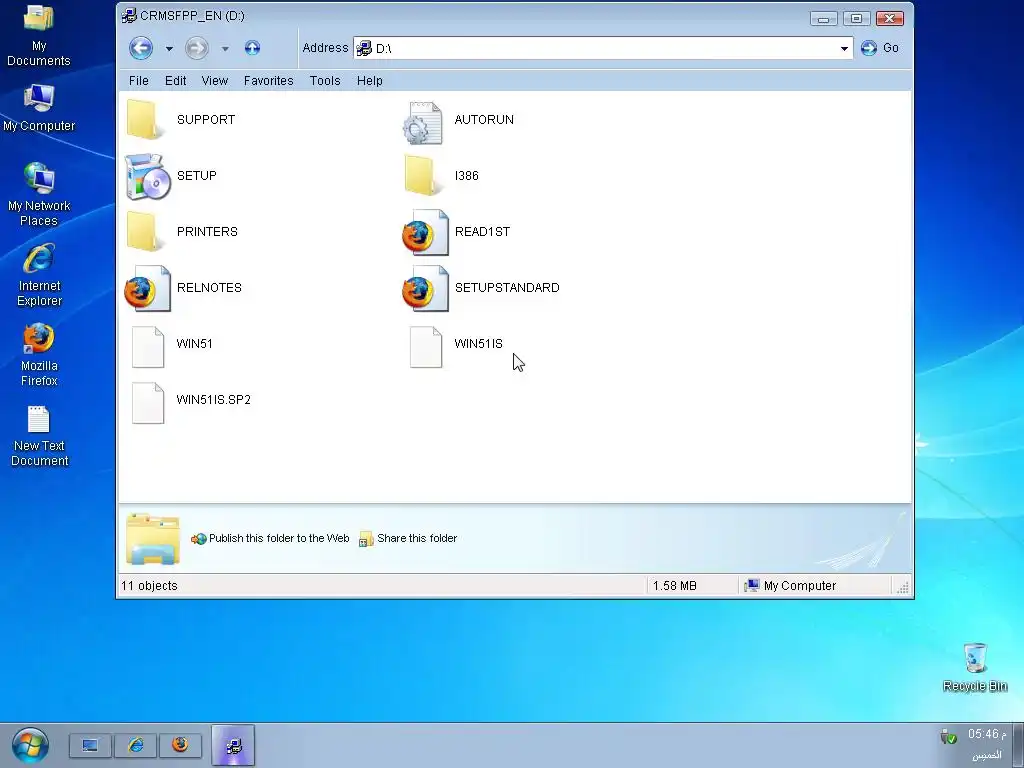Screen dimensions: 1024x768
Task: Click the Start orb button
Action: [x=29, y=745]
